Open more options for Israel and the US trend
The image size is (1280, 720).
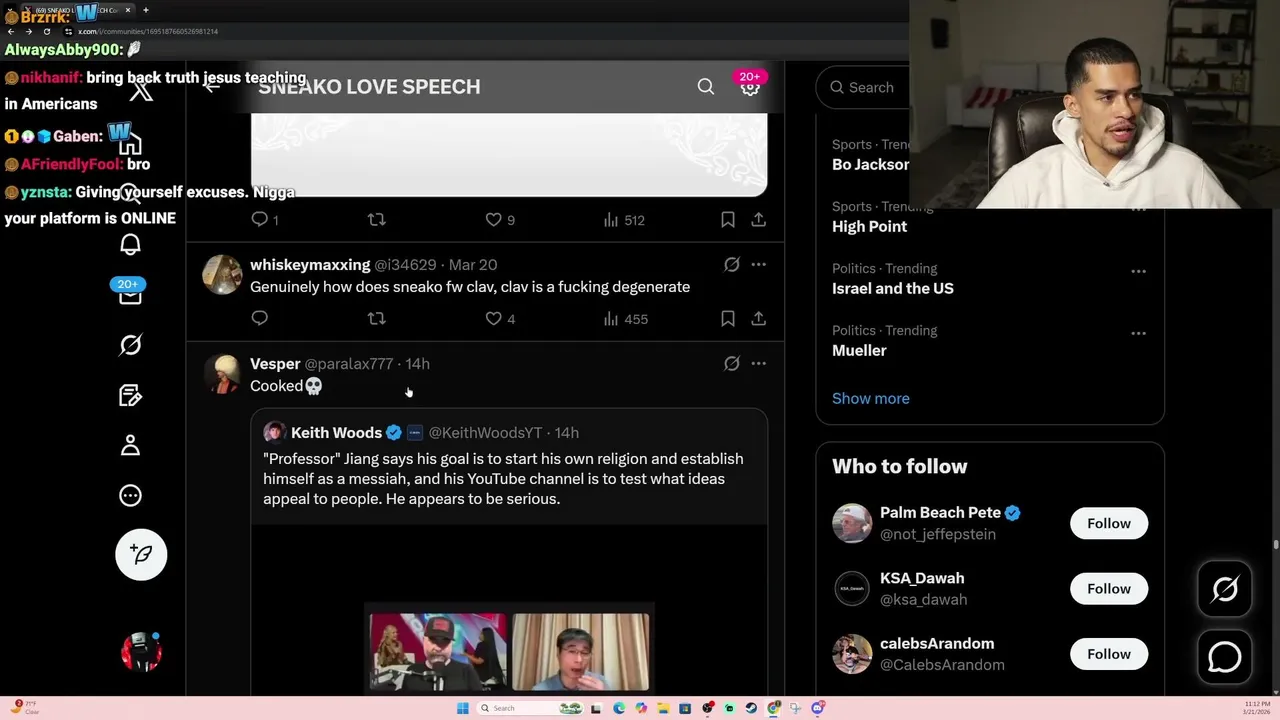tap(1138, 271)
